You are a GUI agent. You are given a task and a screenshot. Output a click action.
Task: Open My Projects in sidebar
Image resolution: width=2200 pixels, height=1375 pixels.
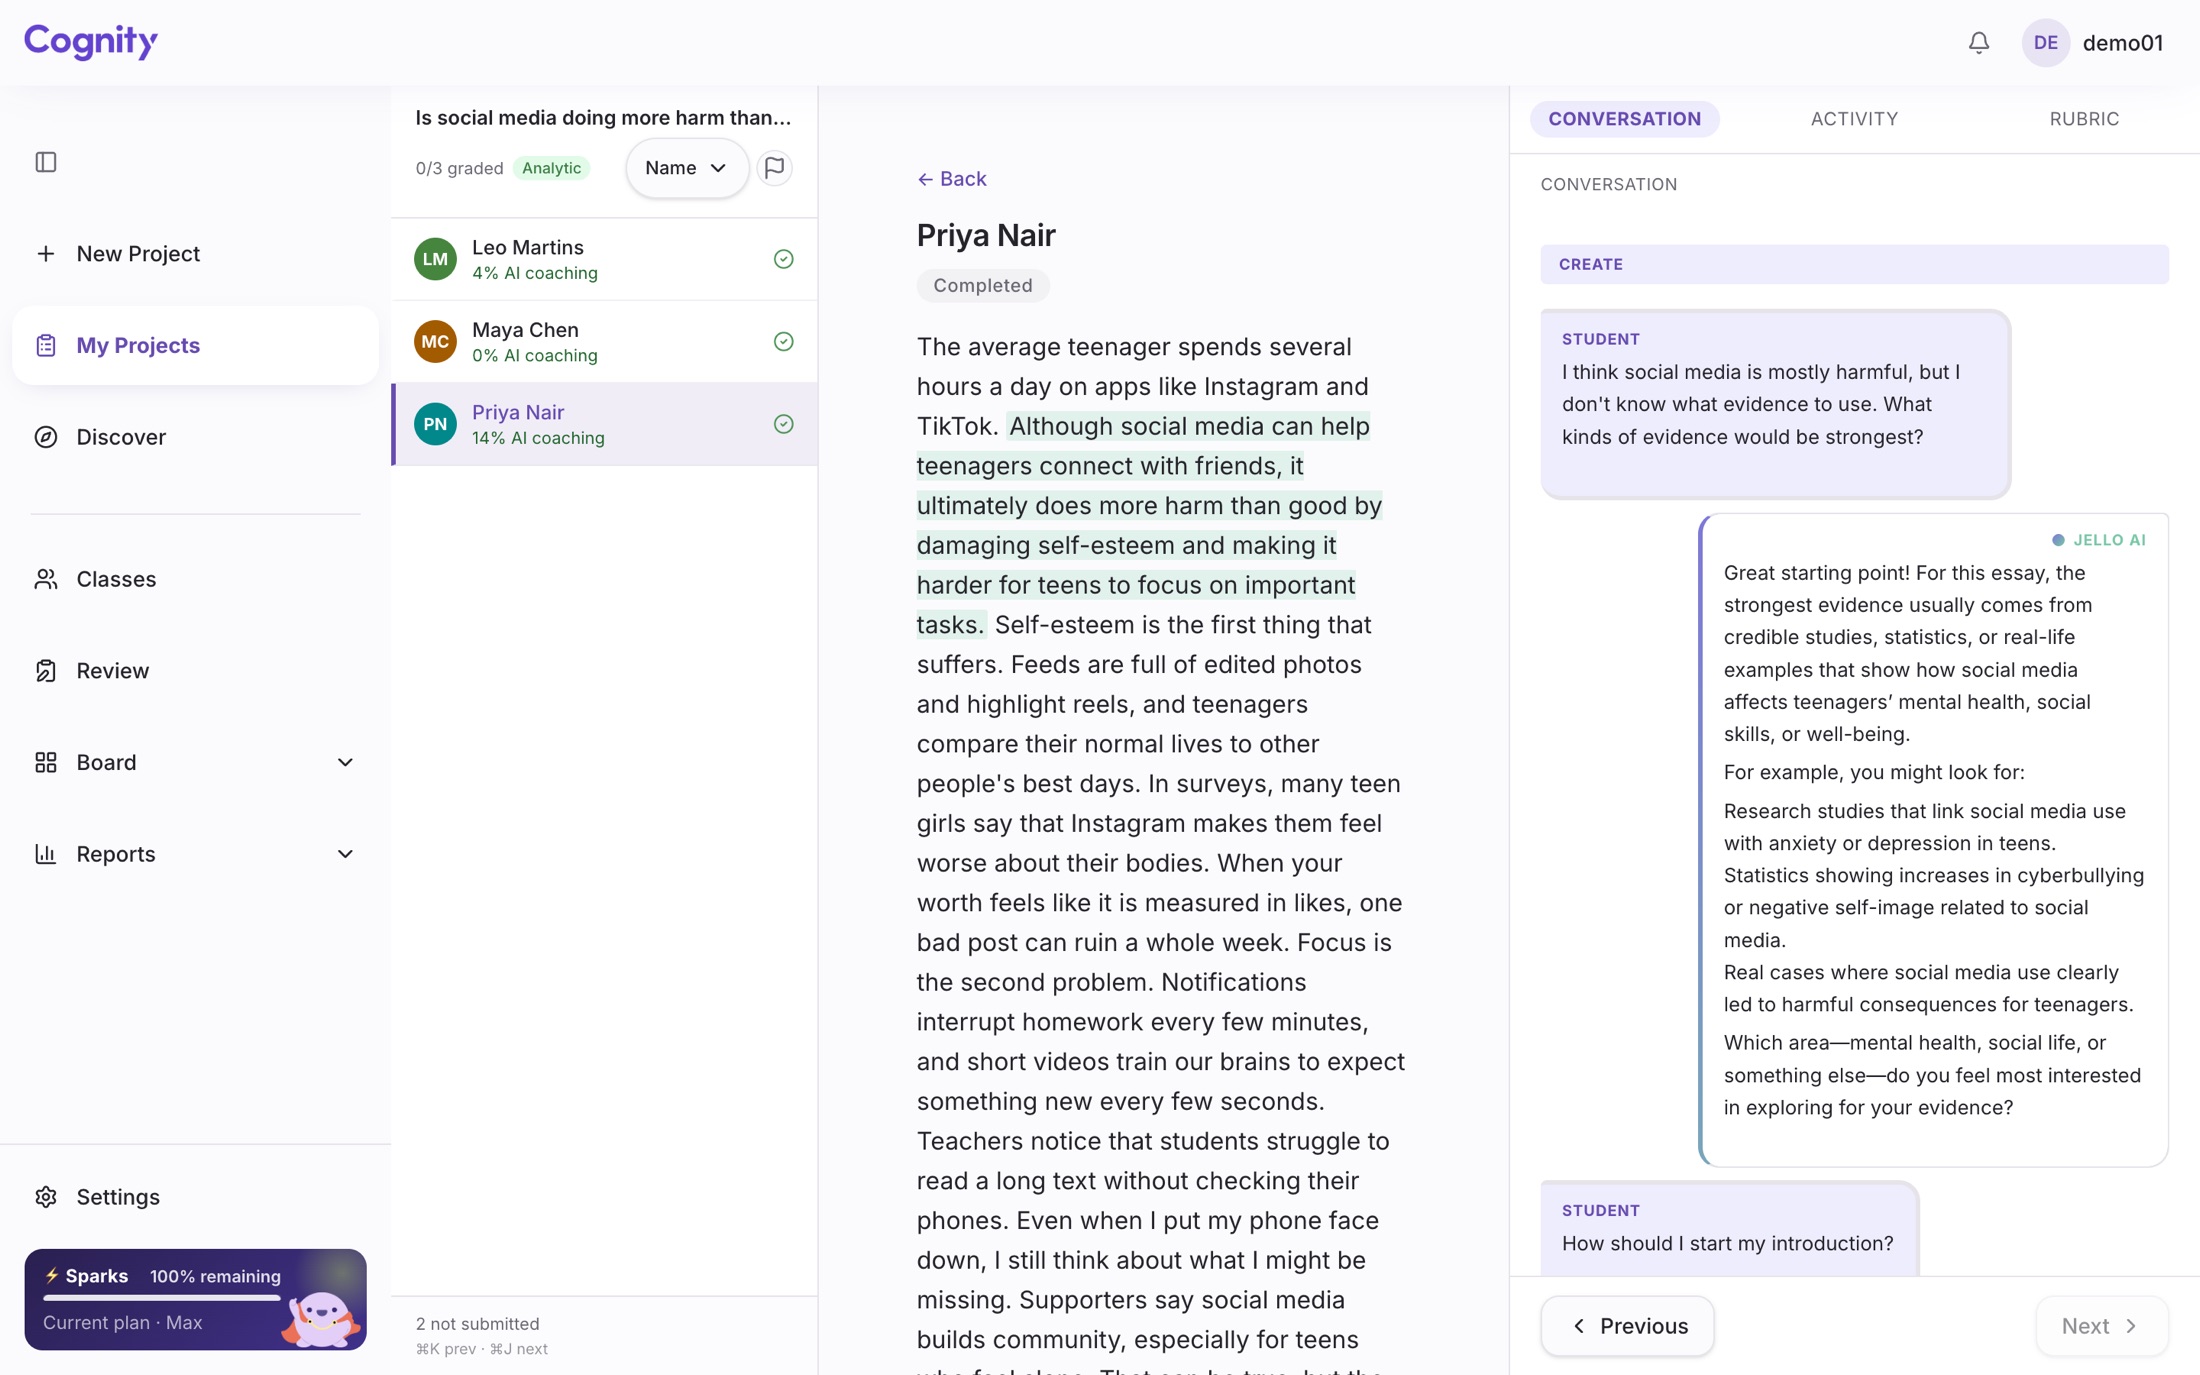point(195,345)
